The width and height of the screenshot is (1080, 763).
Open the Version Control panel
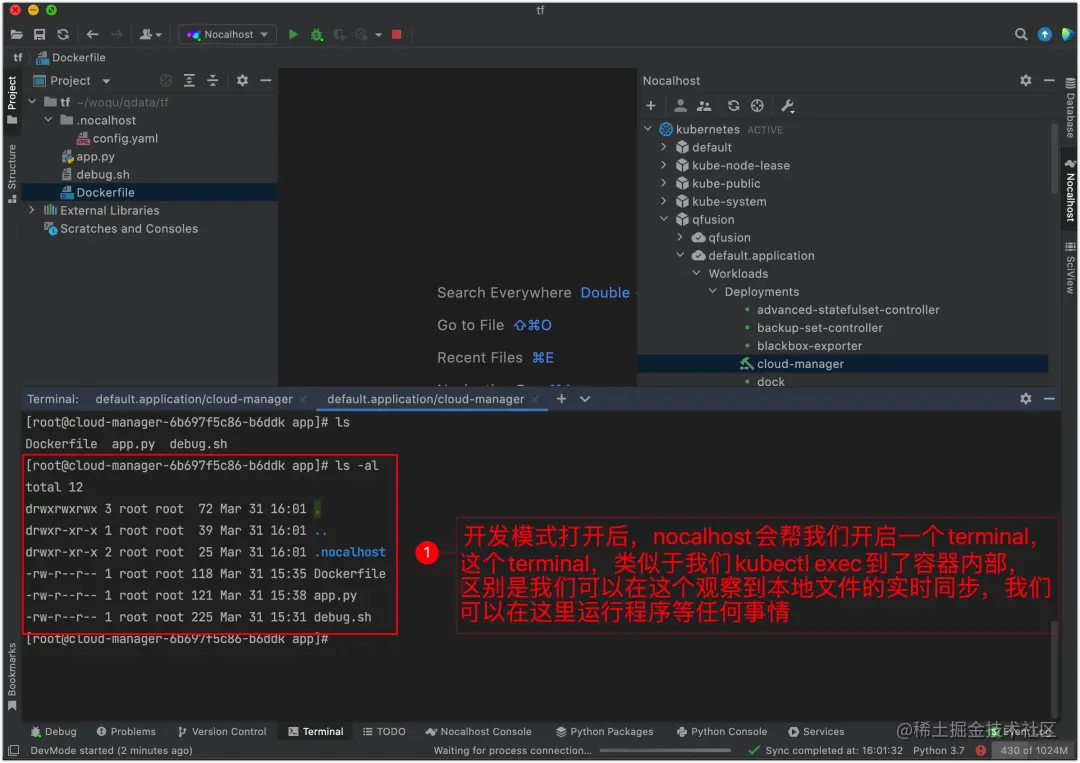point(222,731)
